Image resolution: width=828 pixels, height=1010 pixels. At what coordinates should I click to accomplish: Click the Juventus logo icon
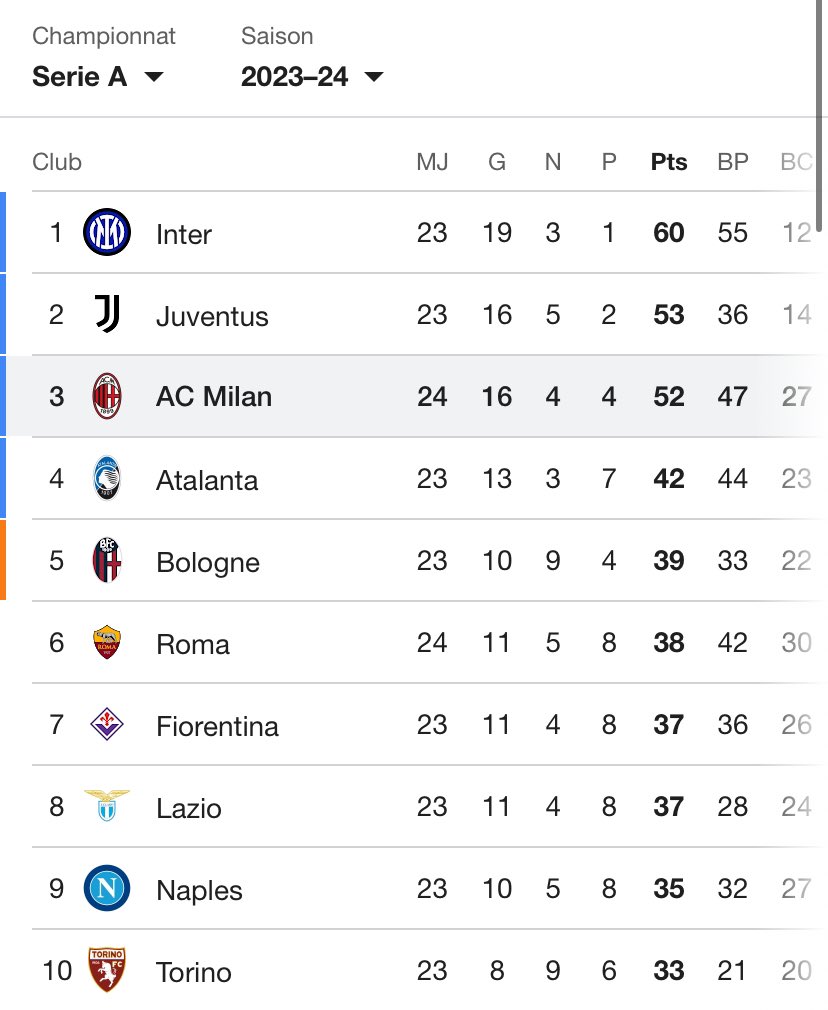[107, 314]
